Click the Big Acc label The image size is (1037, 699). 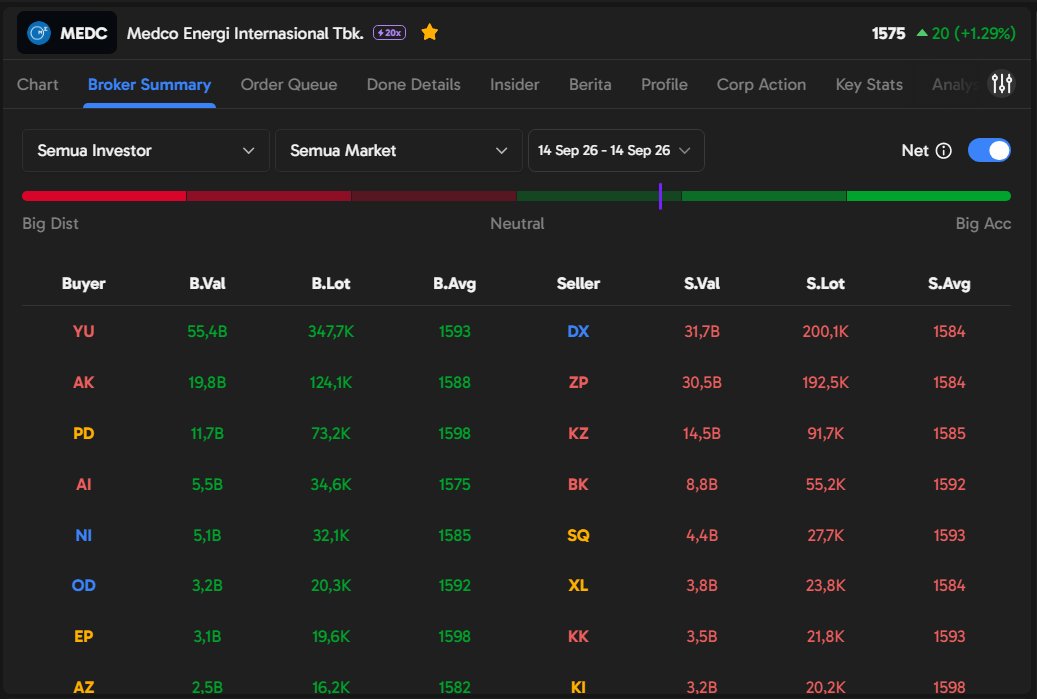(983, 224)
